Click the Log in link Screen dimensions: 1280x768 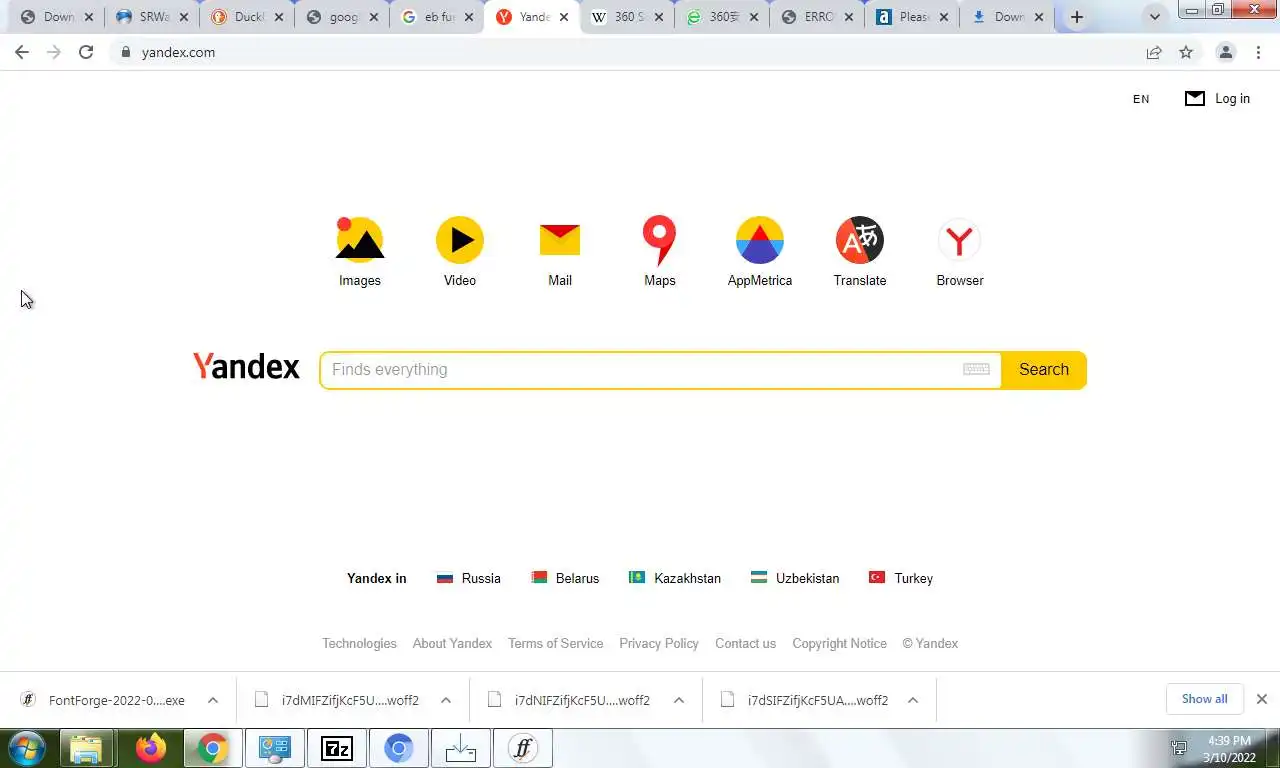pos(1232,98)
